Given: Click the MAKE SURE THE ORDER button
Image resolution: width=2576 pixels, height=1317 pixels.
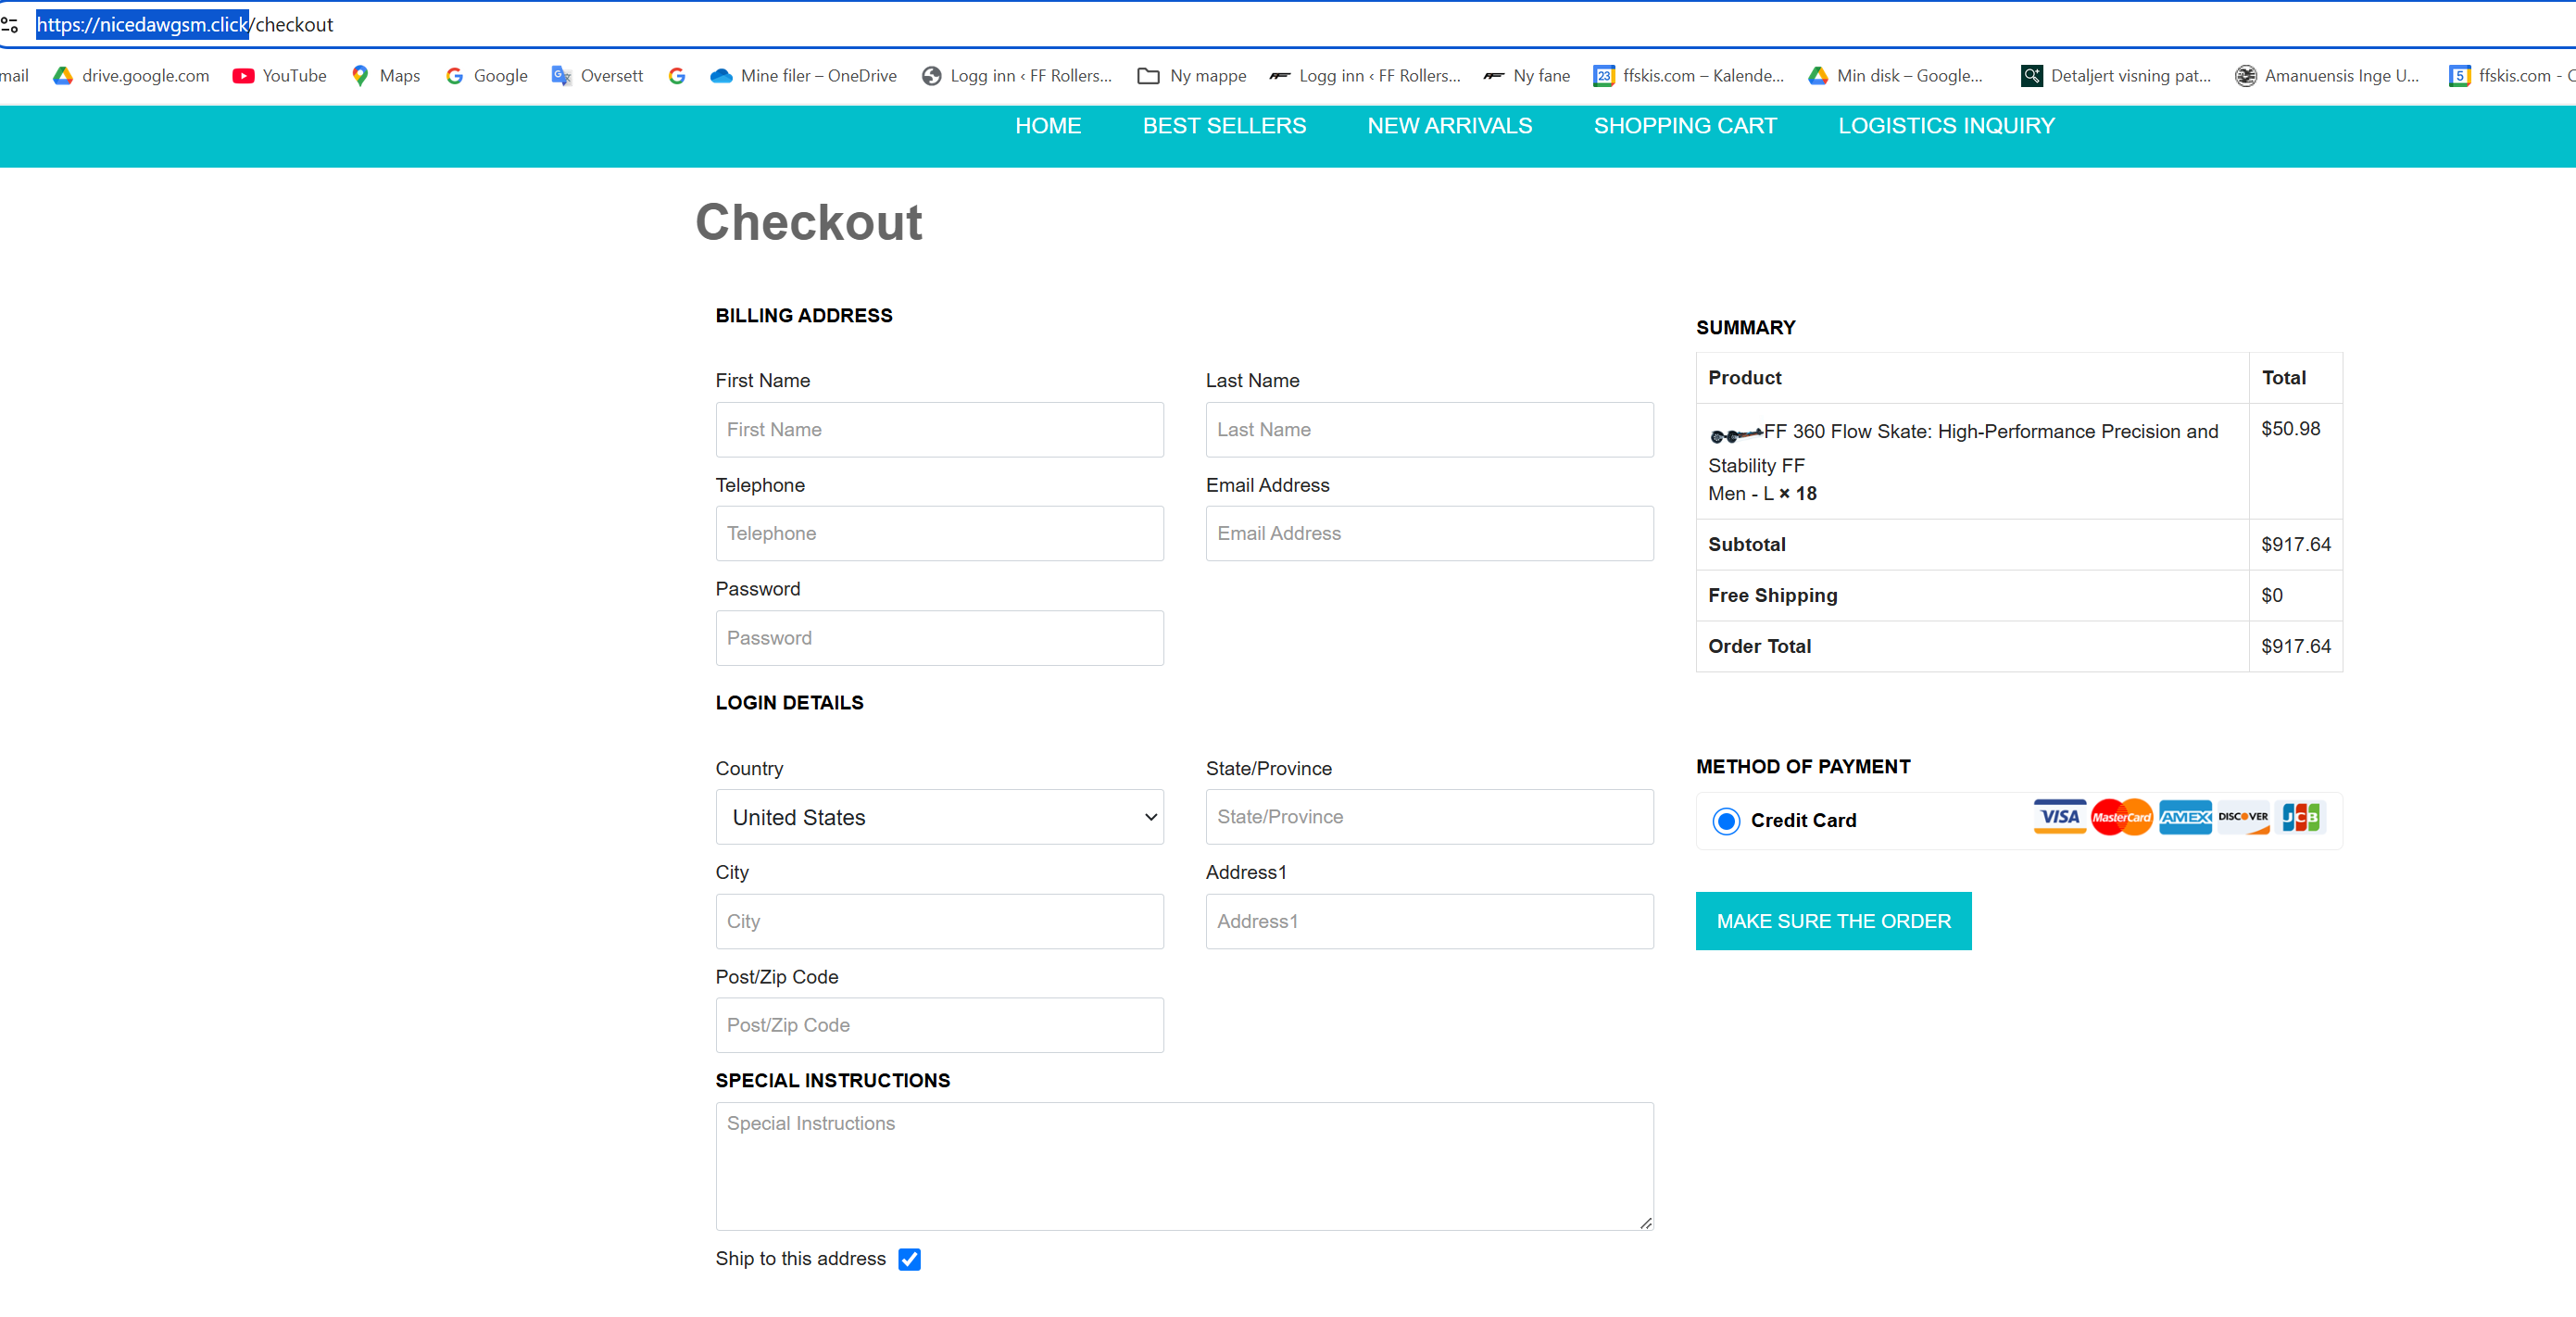Looking at the screenshot, I should 1833,921.
